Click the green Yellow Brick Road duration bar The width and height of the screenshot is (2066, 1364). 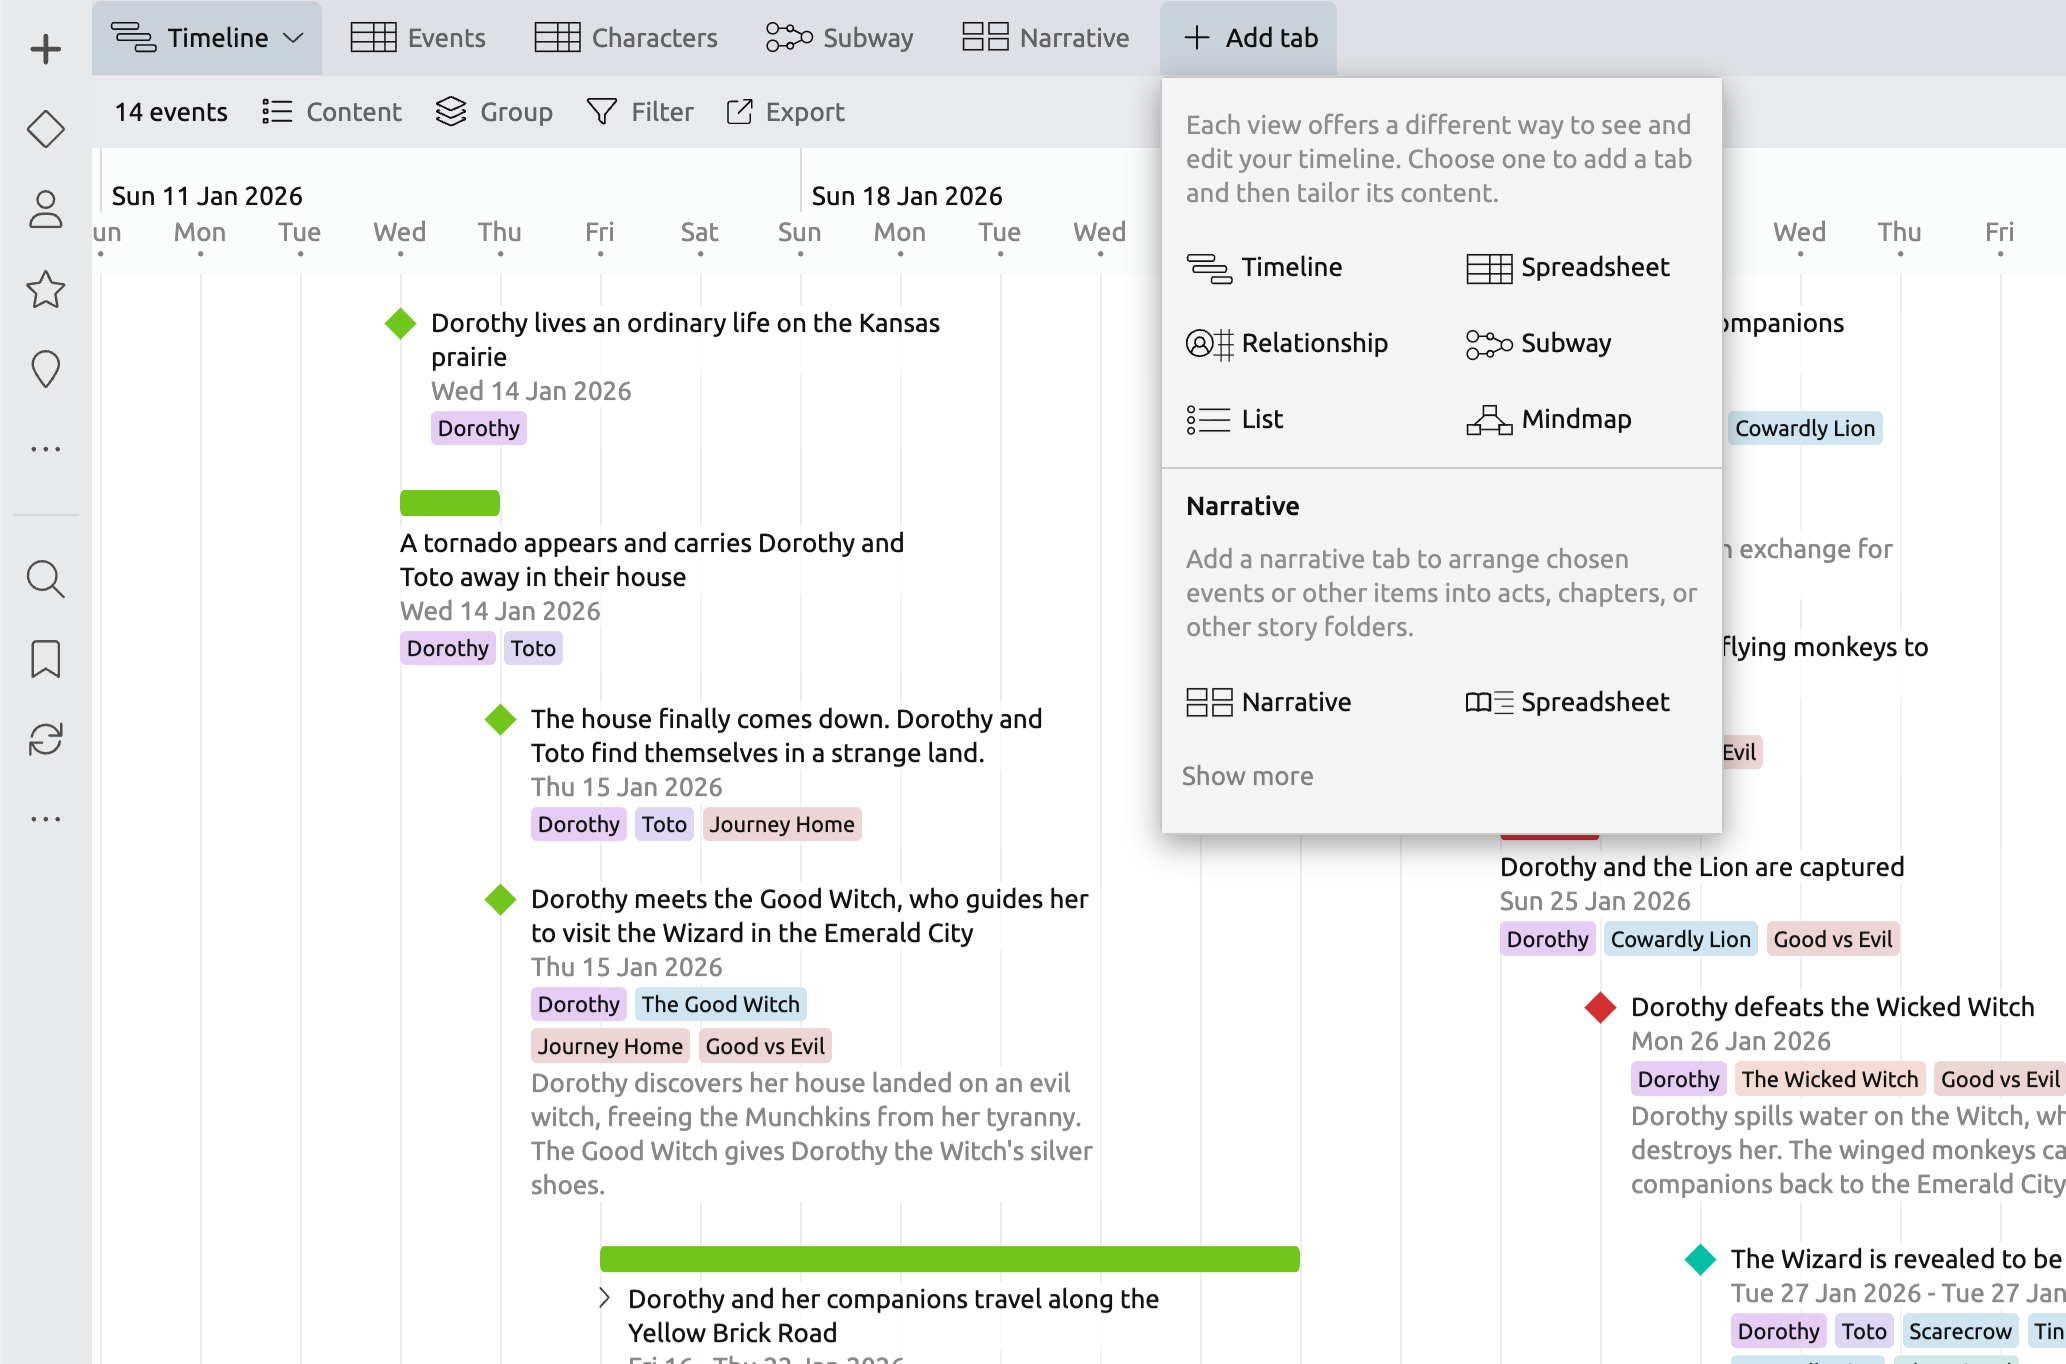(x=949, y=1258)
